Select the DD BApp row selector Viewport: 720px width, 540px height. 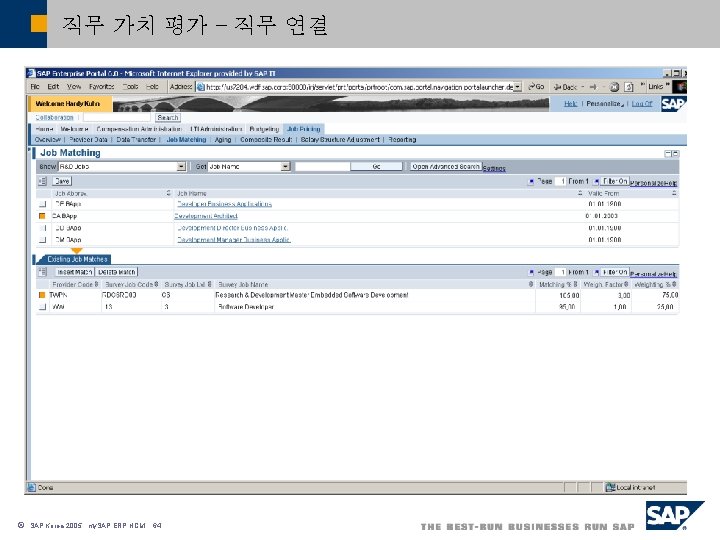point(42,228)
